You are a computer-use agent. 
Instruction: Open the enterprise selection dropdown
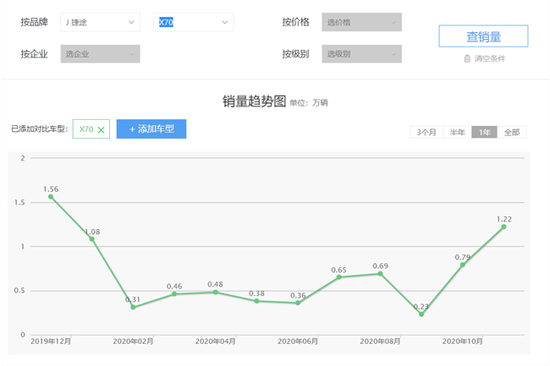(x=100, y=54)
